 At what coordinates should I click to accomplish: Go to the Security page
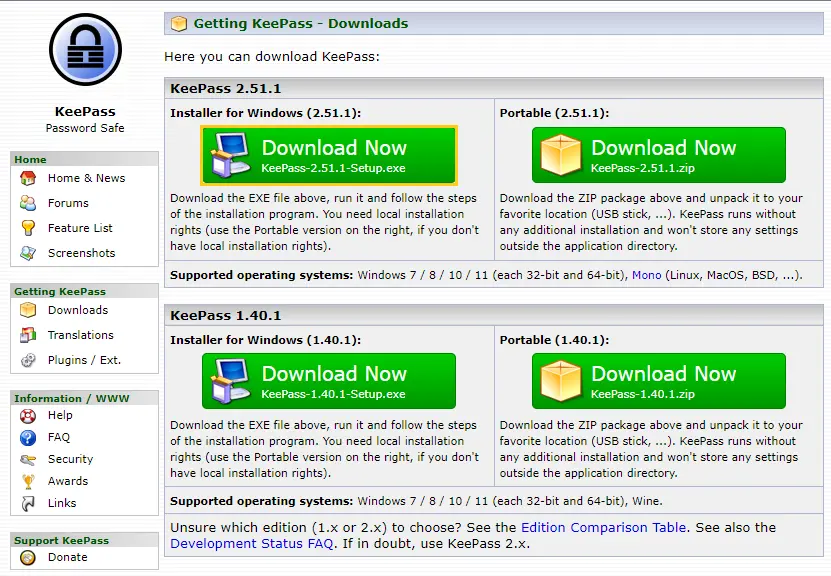[70, 459]
